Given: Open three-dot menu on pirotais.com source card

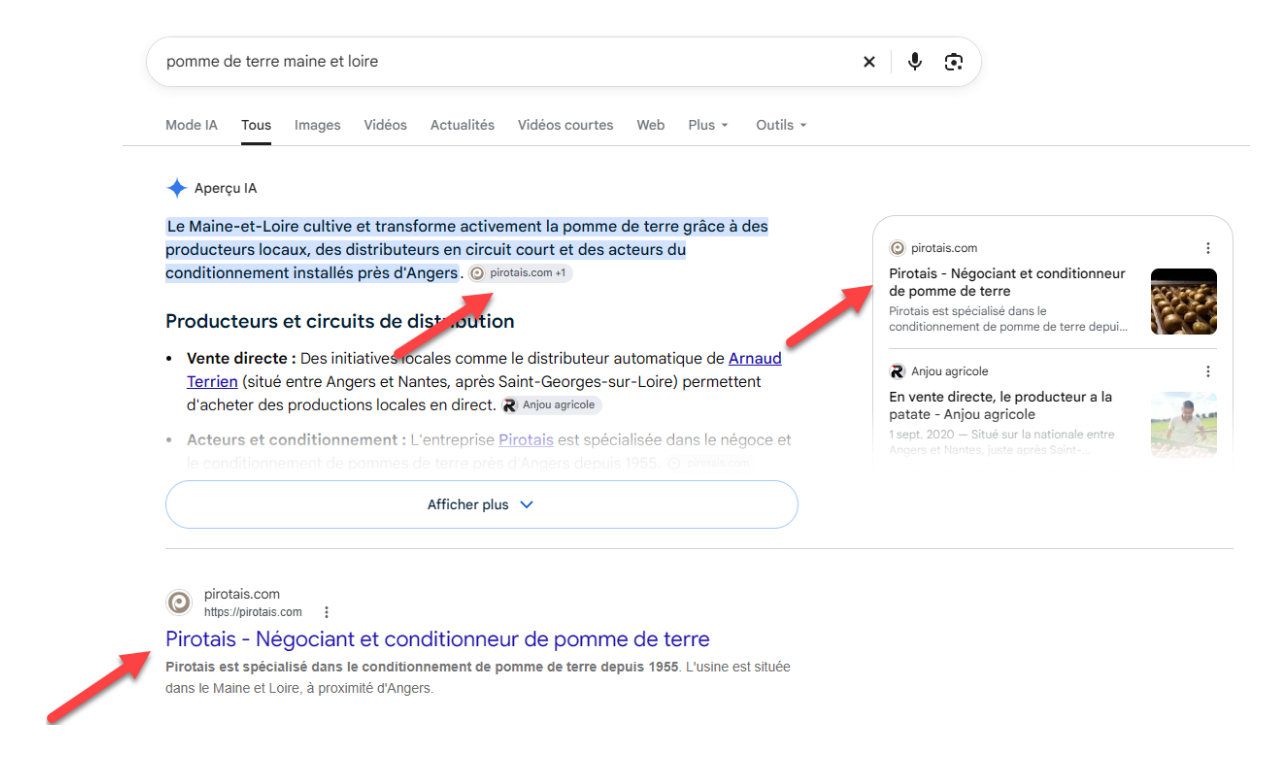Looking at the screenshot, I should (1208, 248).
